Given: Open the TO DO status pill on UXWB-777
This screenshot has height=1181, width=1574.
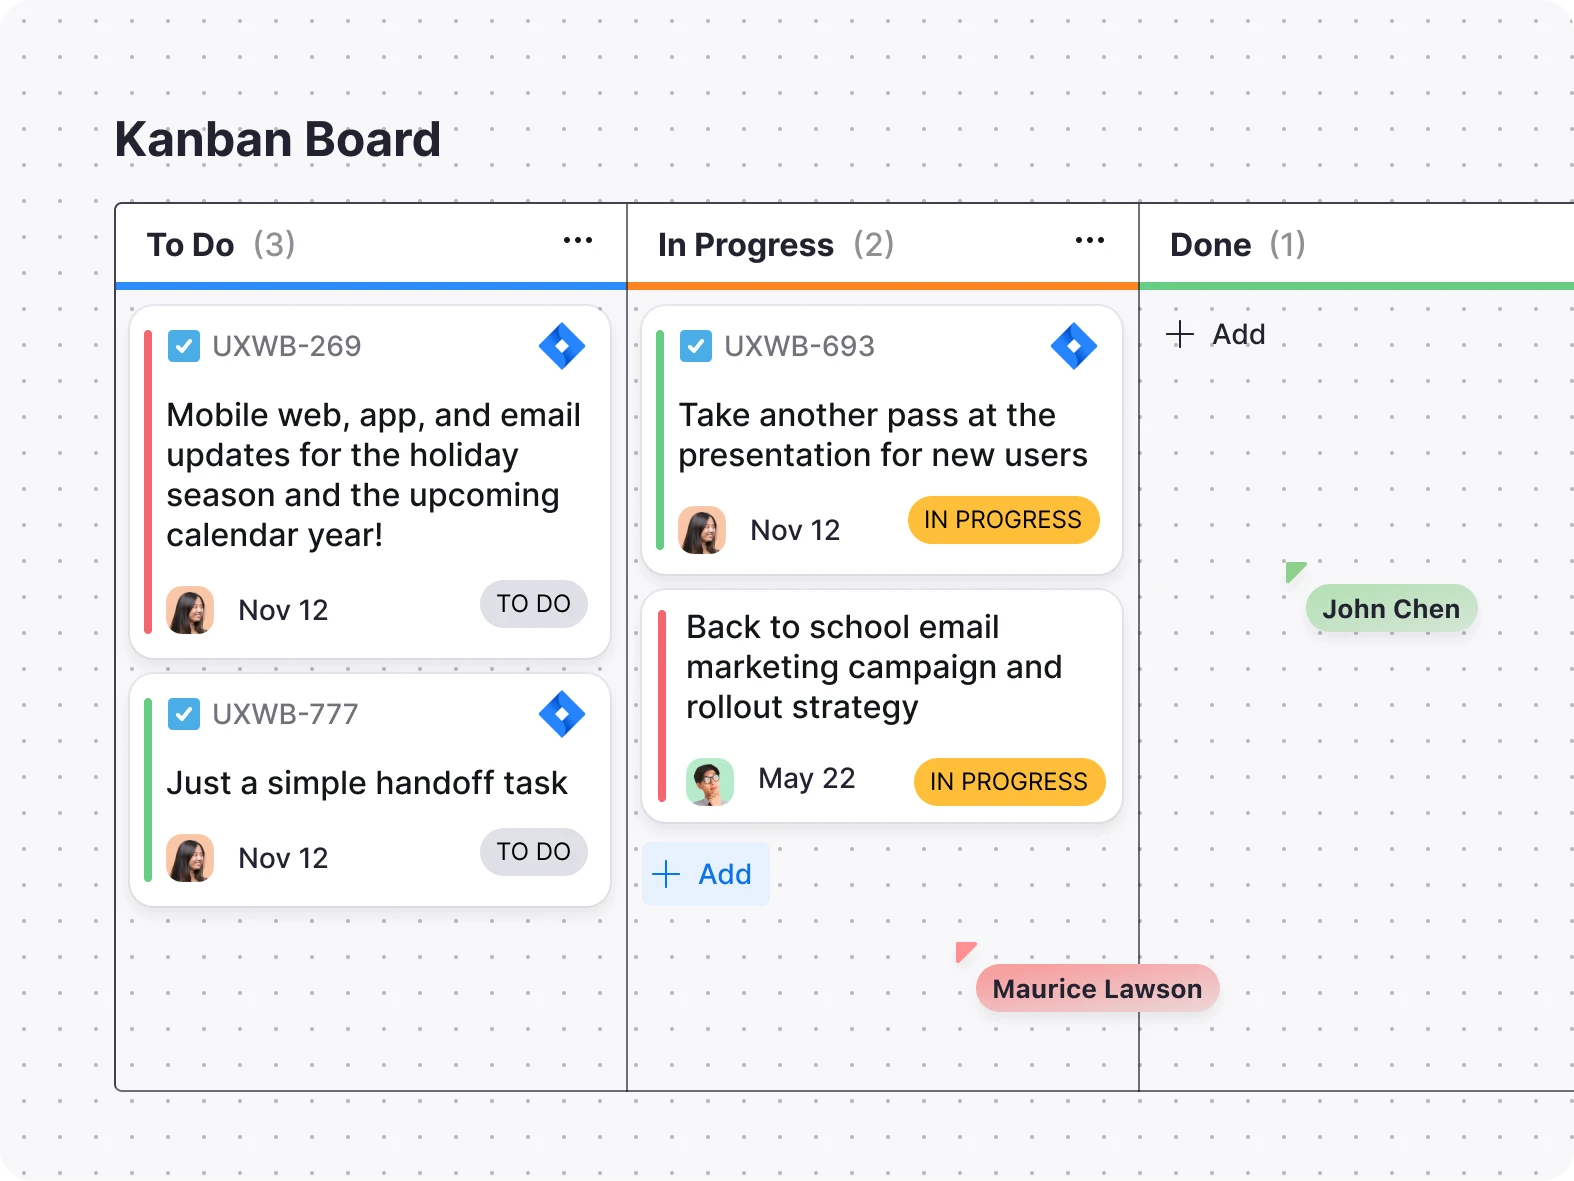Looking at the screenshot, I should [533, 852].
